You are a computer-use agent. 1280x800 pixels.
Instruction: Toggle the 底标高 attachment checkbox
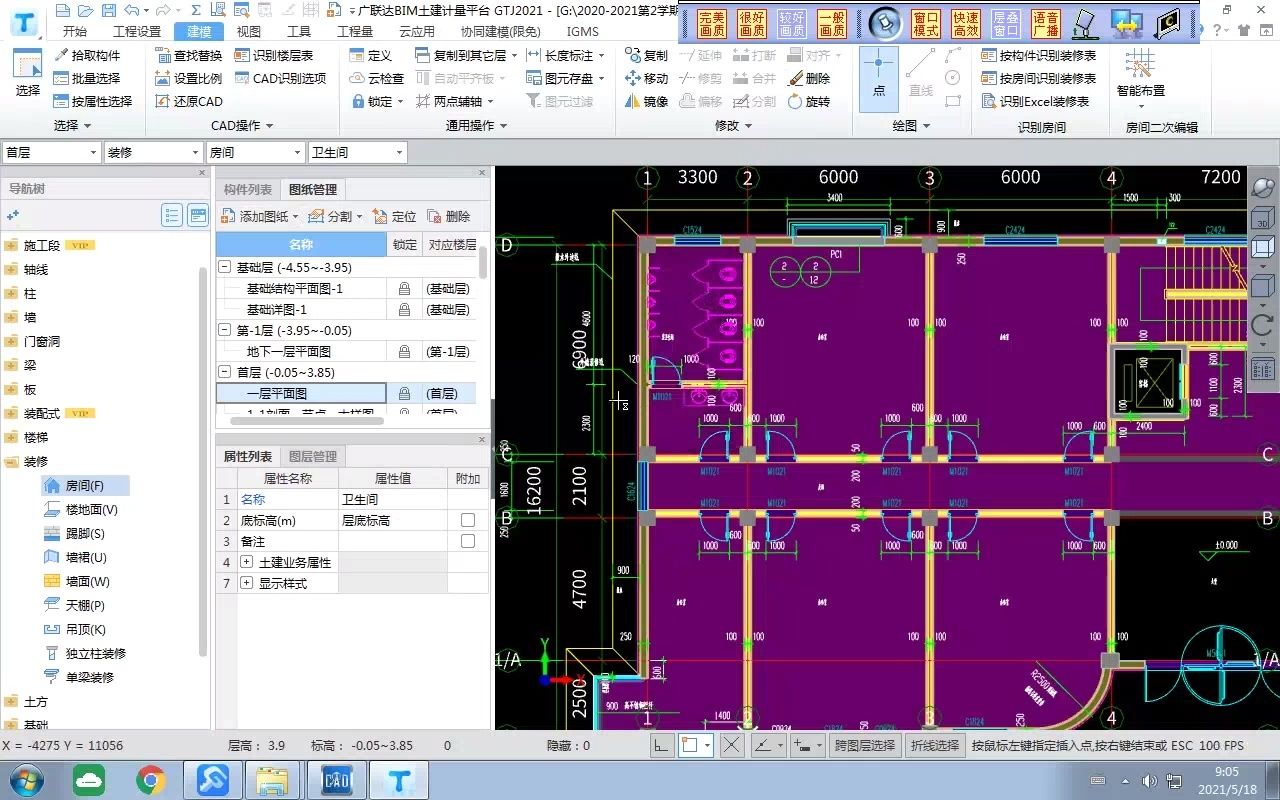[x=467, y=520]
